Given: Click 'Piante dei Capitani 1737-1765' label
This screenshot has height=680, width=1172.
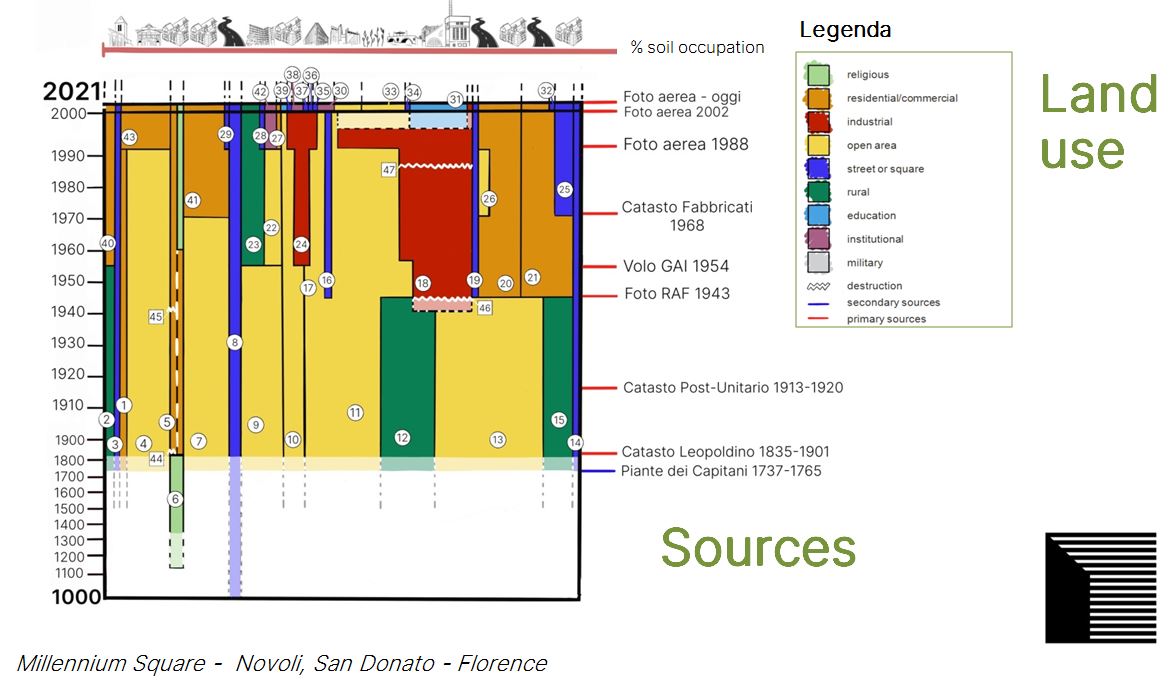Looking at the screenshot, I should (x=721, y=471).
